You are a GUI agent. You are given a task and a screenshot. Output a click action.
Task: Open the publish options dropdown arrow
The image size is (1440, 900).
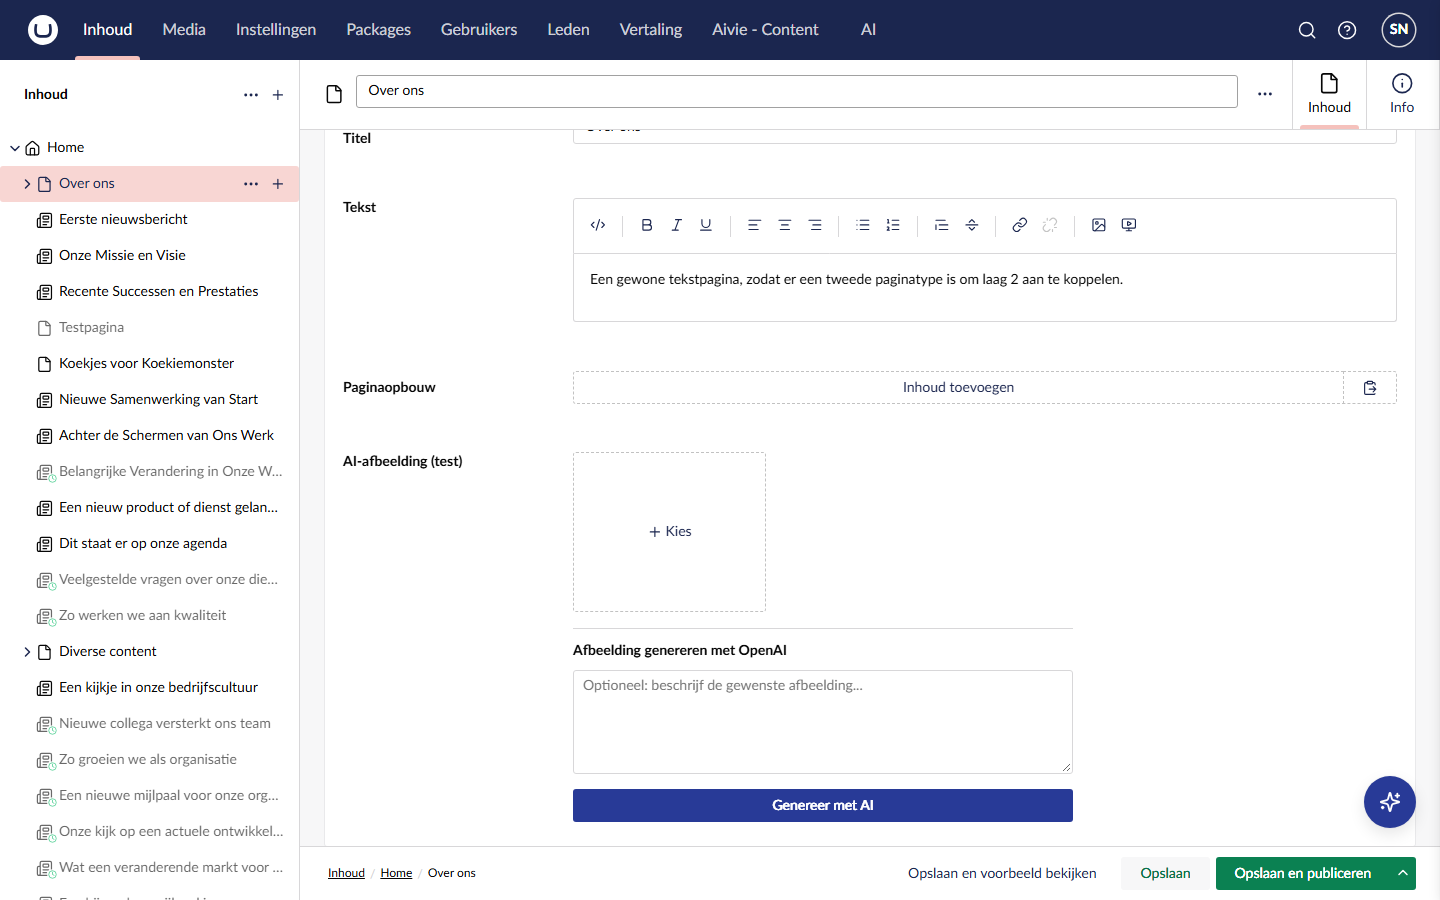pyautogui.click(x=1403, y=873)
